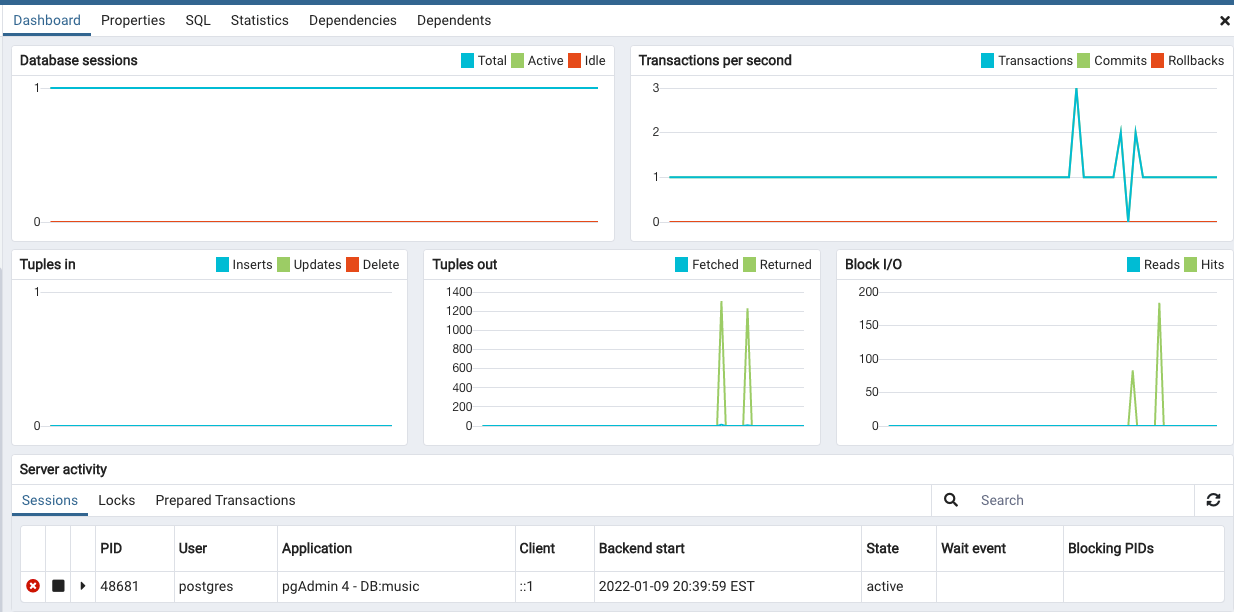Switch to the Properties tab
The height and width of the screenshot is (612, 1234).
133,20
